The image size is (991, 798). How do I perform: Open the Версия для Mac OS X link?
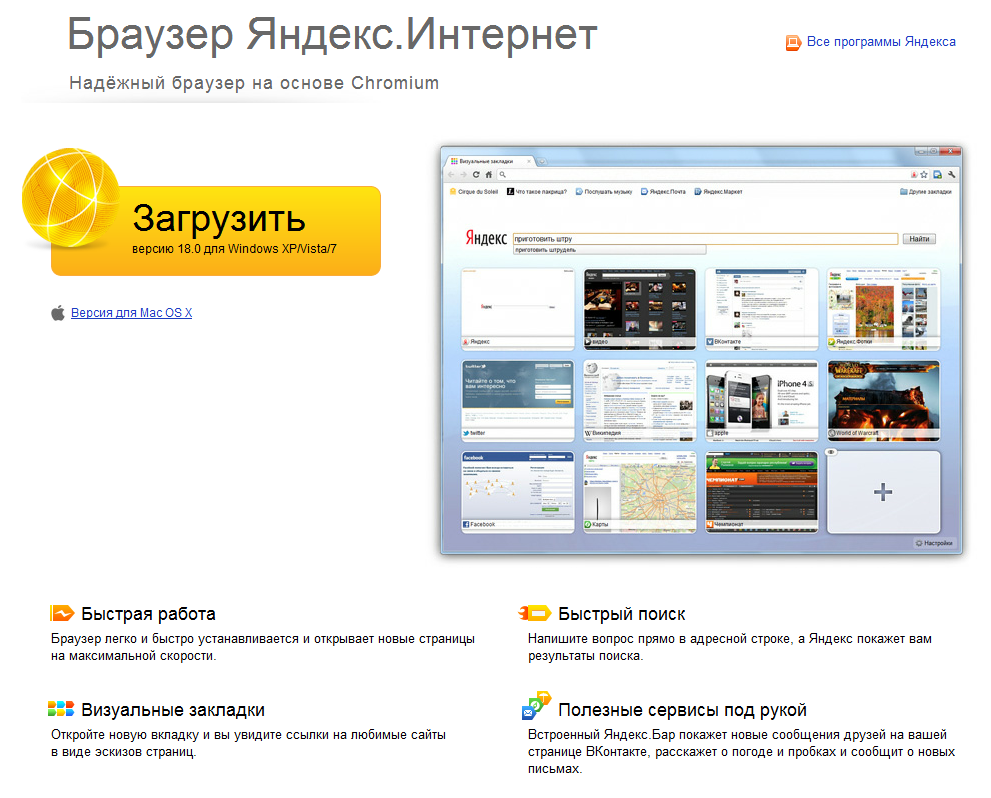pos(131,313)
